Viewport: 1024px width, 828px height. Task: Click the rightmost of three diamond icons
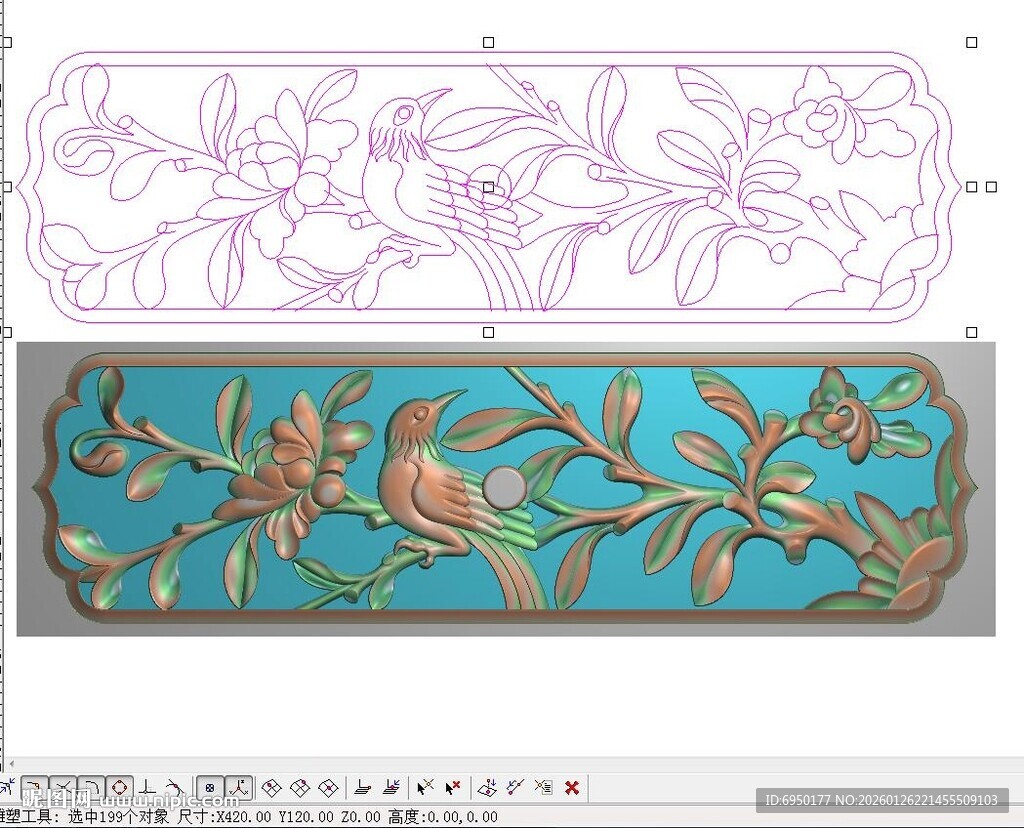[327, 788]
